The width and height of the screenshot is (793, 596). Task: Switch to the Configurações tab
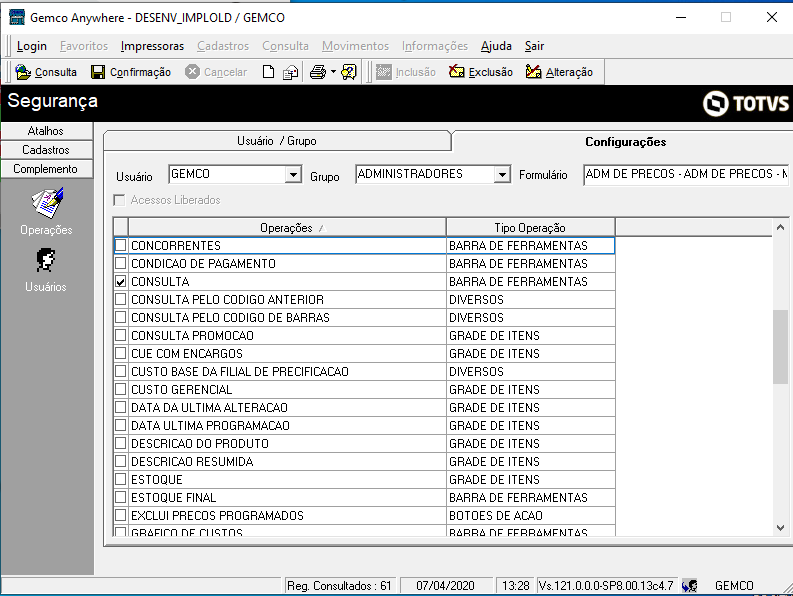coord(625,142)
